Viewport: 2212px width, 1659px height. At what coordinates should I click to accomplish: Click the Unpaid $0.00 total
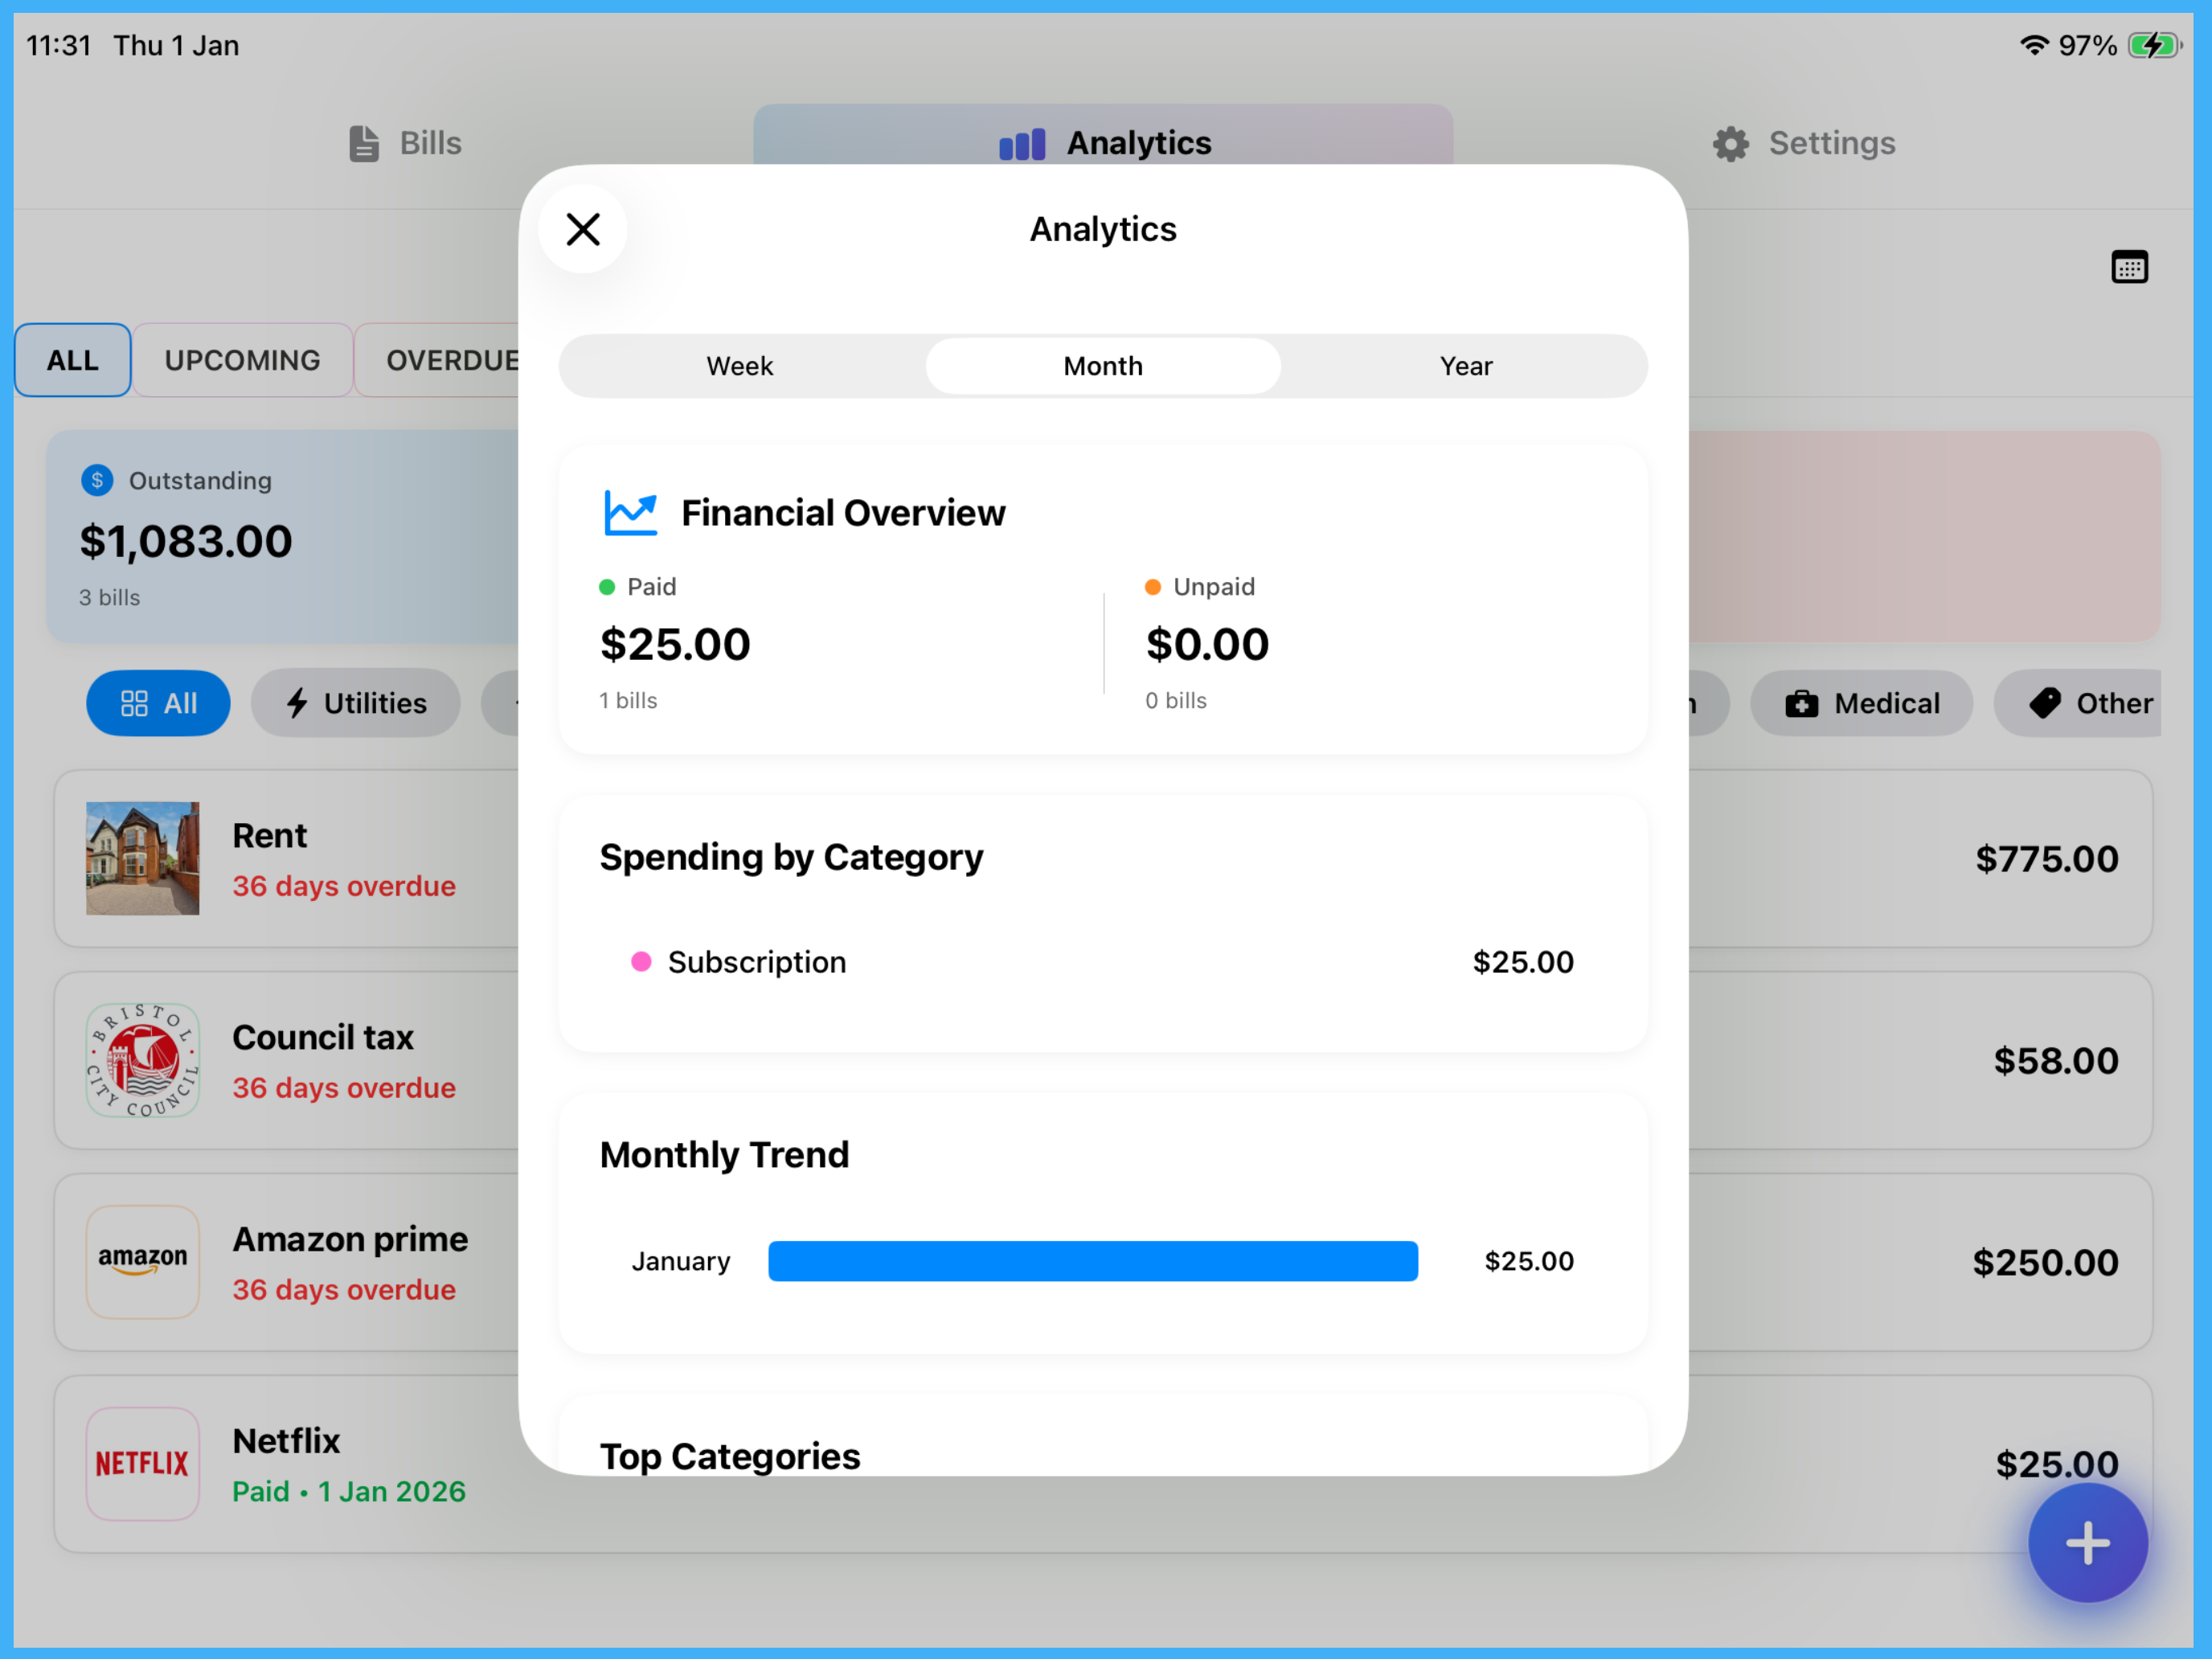1207,644
